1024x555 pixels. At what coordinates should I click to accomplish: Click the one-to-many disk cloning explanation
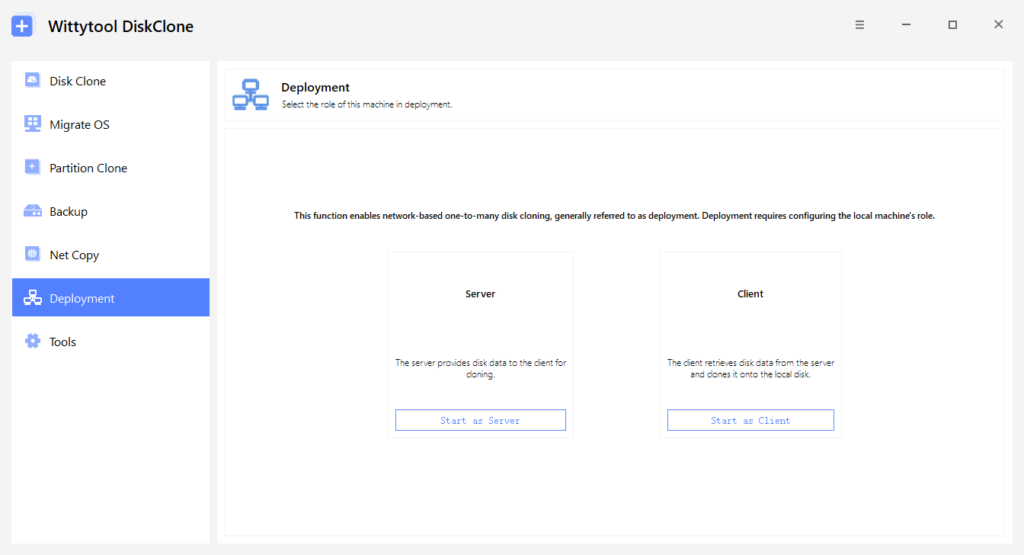(x=614, y=215)
